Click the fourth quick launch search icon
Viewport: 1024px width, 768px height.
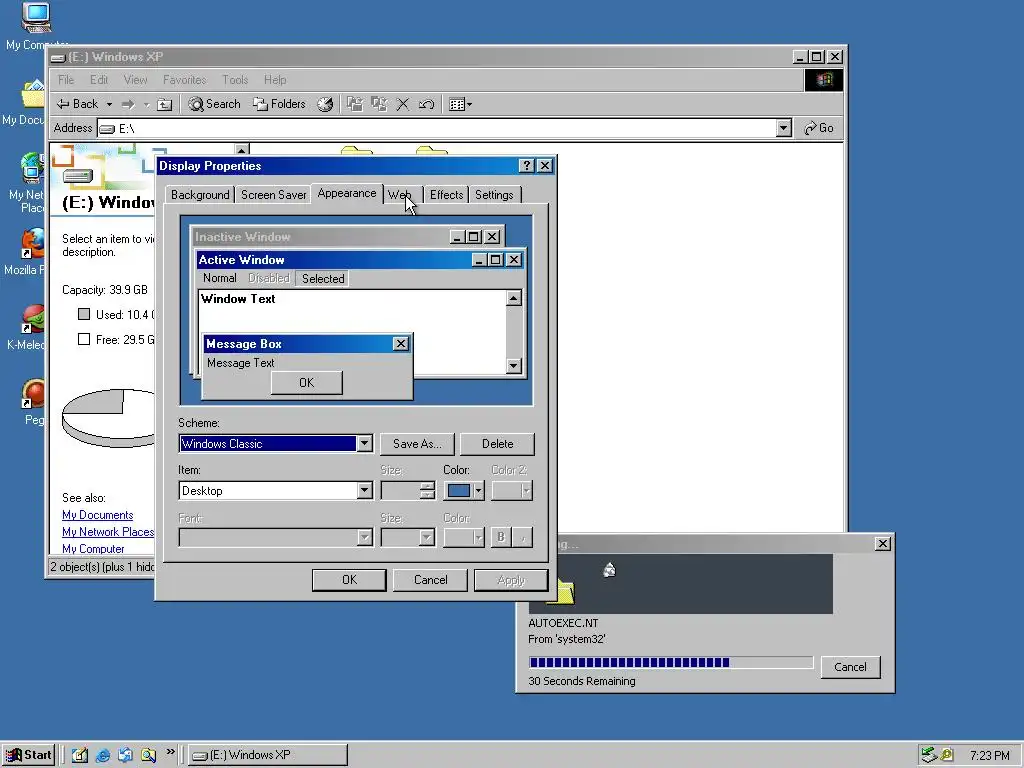(x=148, y=755)
